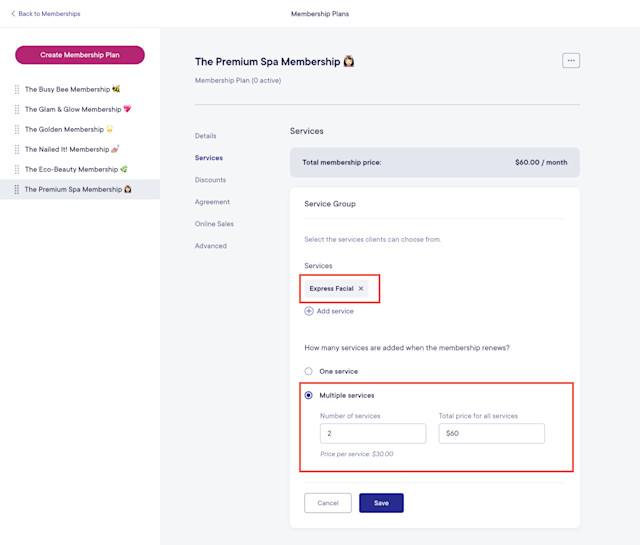The width and height of the screenshot is (640, 545).
Task: Click the back arrow to Memberships
Action: (x=13, y=13)
